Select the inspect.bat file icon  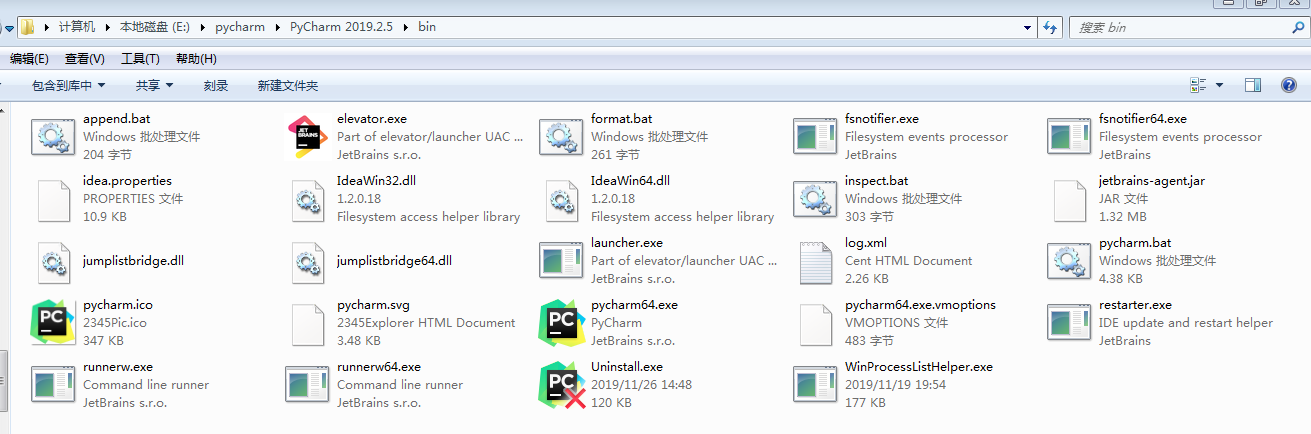click(x=814, y=199)
